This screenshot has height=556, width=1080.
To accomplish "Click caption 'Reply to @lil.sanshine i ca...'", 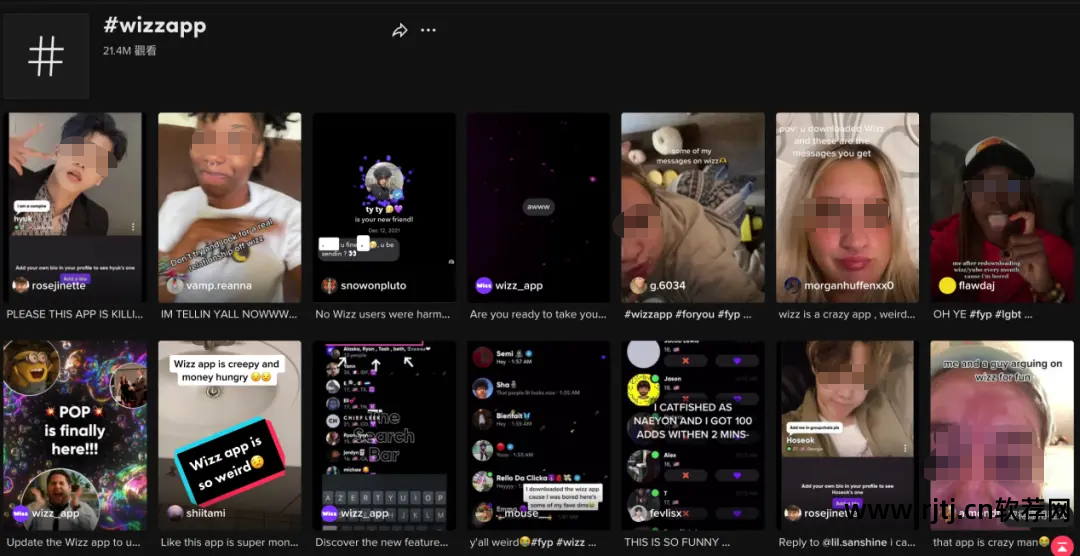I will coord(847,542).
